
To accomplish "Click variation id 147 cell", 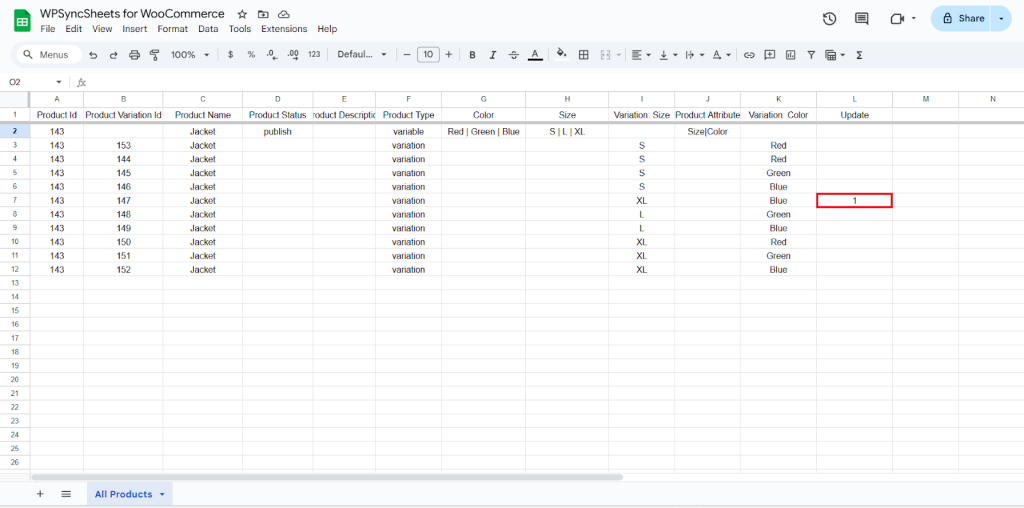I will (123, 200).
